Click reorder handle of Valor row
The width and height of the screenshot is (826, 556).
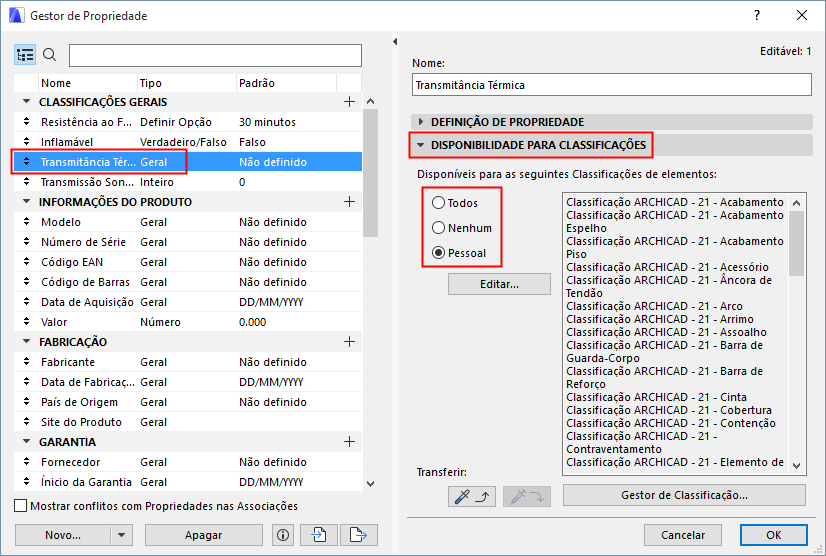pos(26,322)
